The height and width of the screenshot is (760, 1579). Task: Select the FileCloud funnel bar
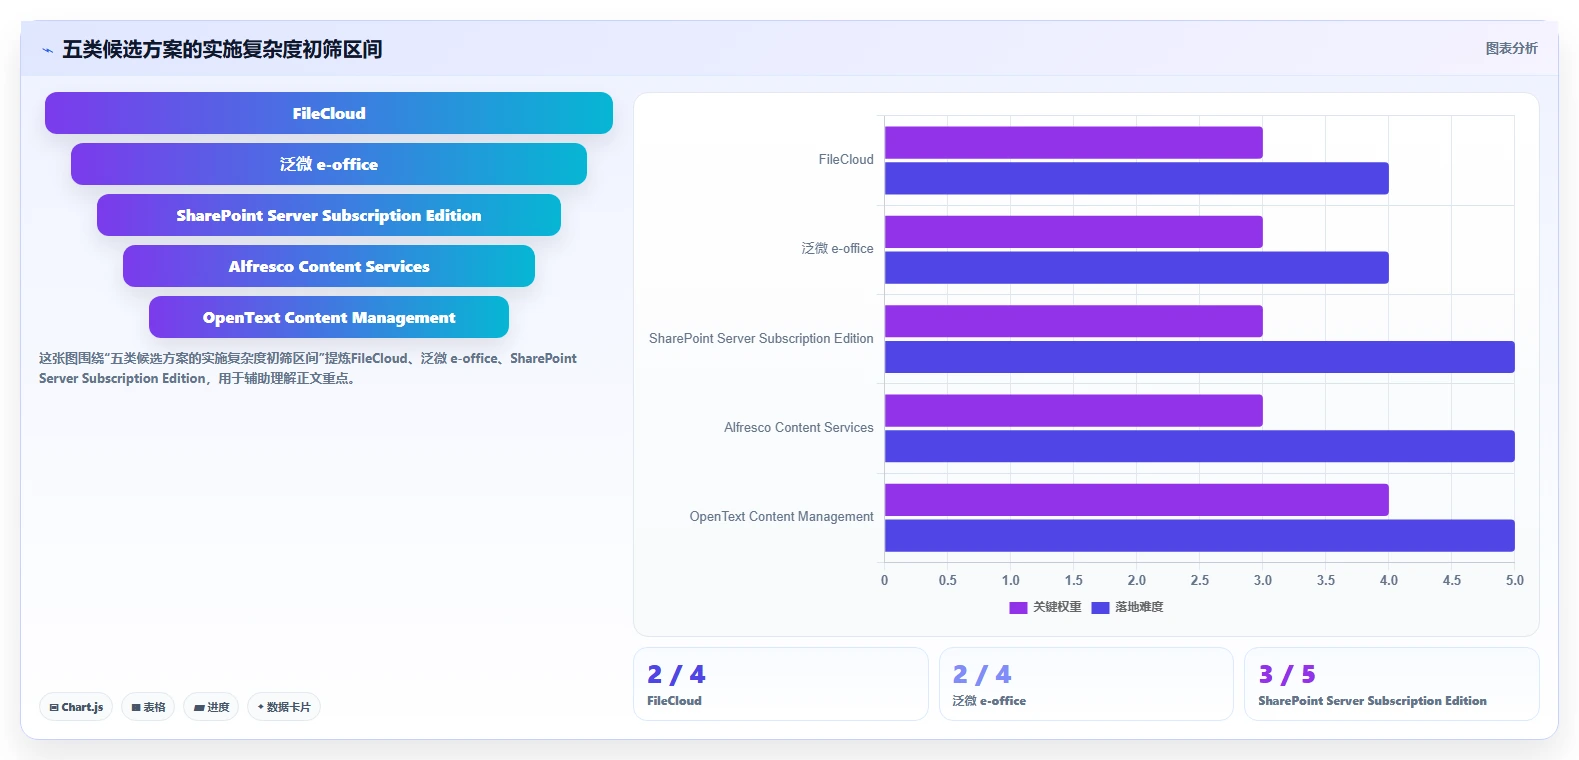(x=329, y=113)
